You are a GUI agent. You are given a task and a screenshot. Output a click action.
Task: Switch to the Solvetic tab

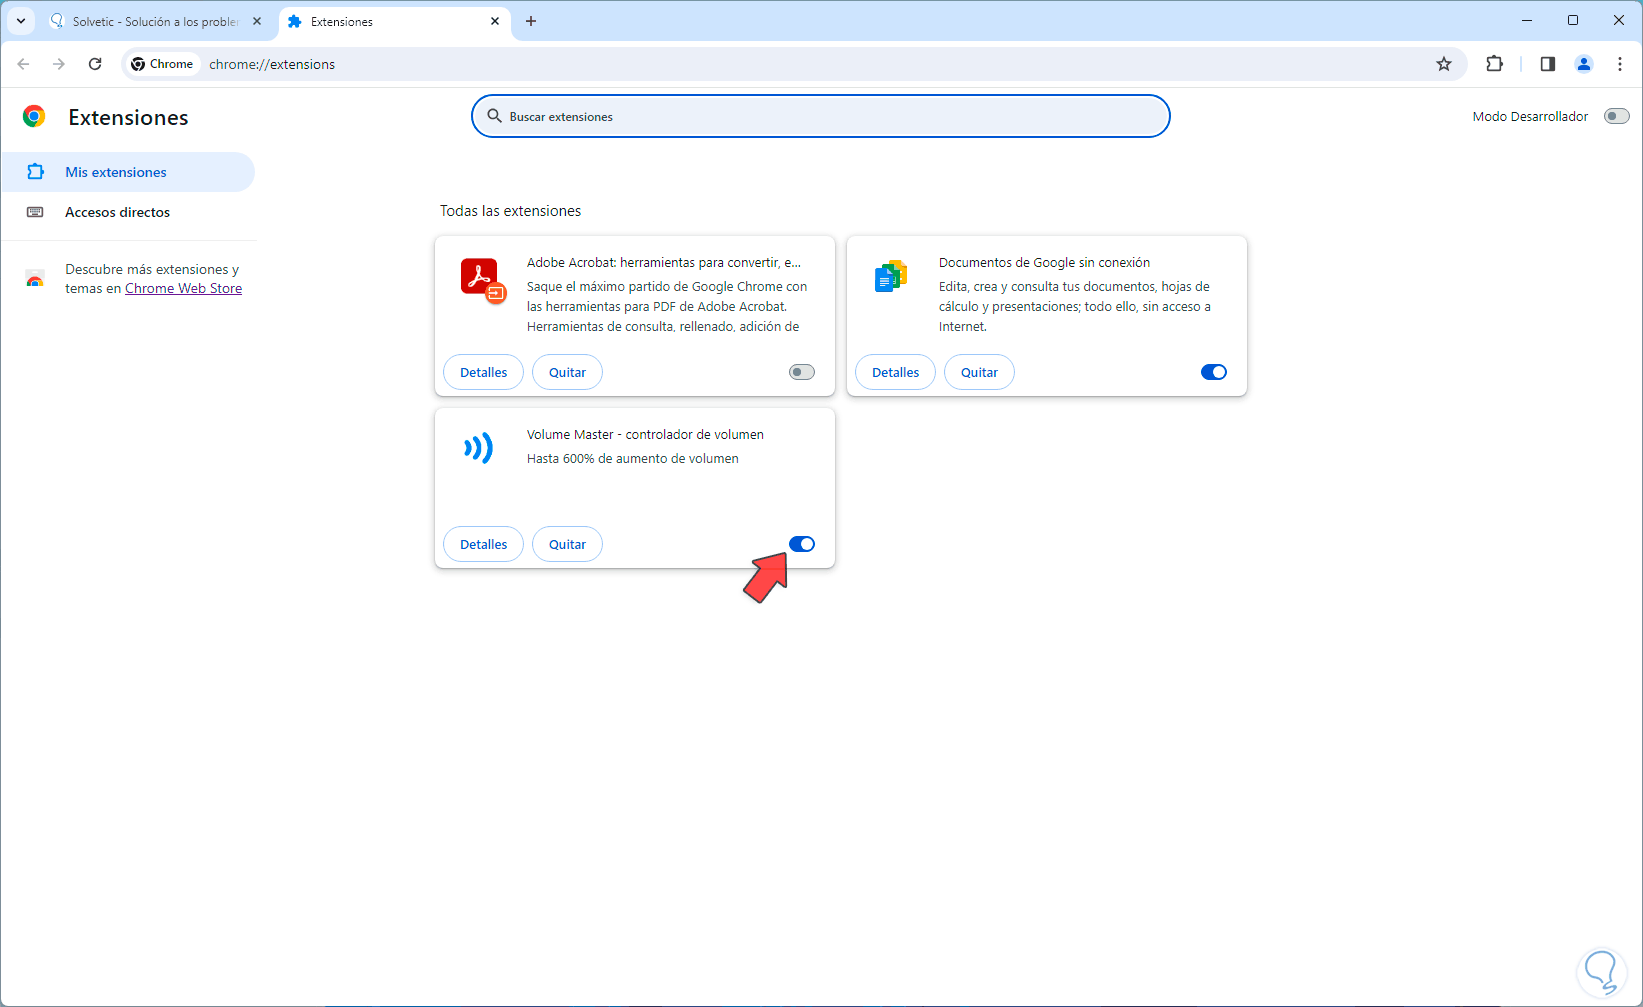click(155, 21)
